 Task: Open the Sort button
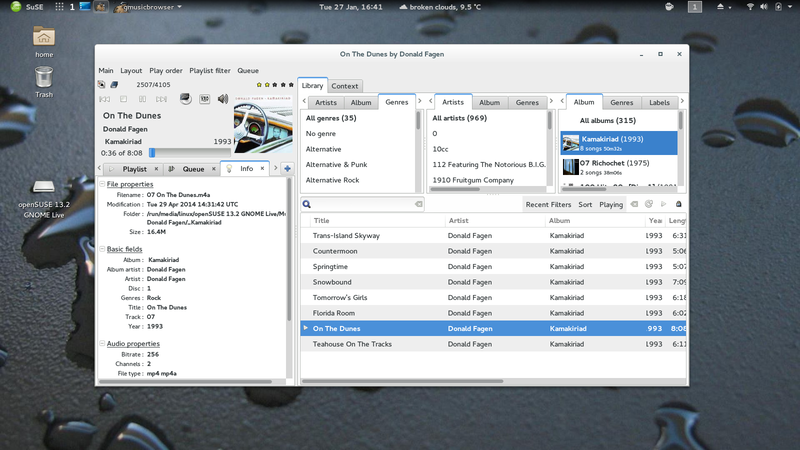click(x=585, y=205)
